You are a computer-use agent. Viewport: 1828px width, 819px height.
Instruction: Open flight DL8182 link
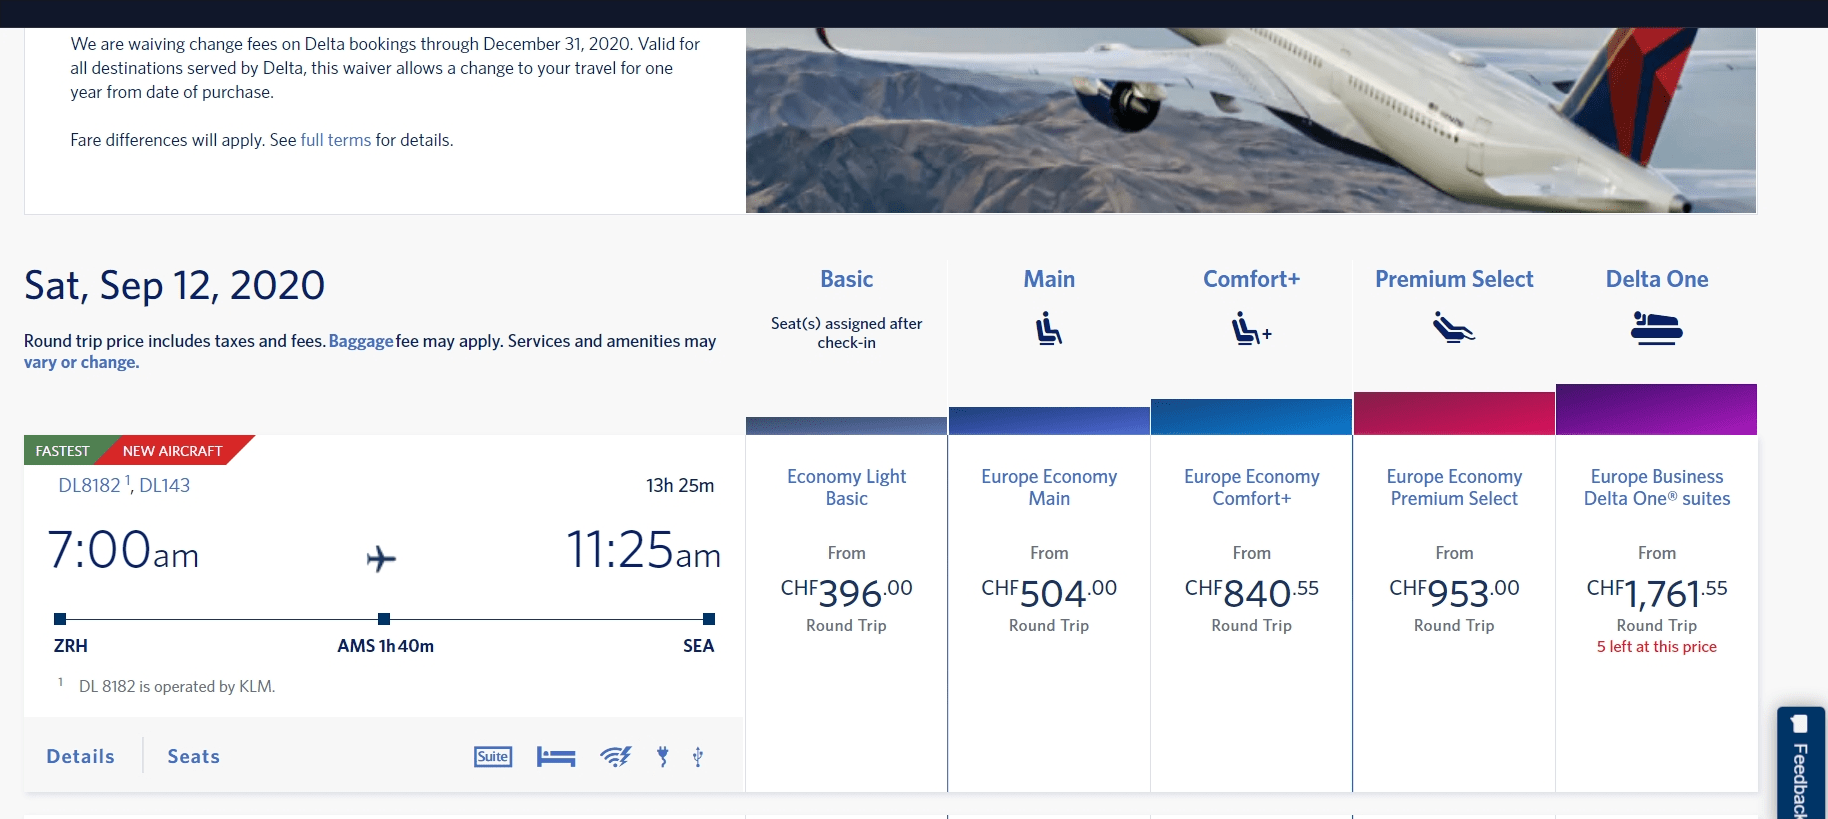(89, 485)
